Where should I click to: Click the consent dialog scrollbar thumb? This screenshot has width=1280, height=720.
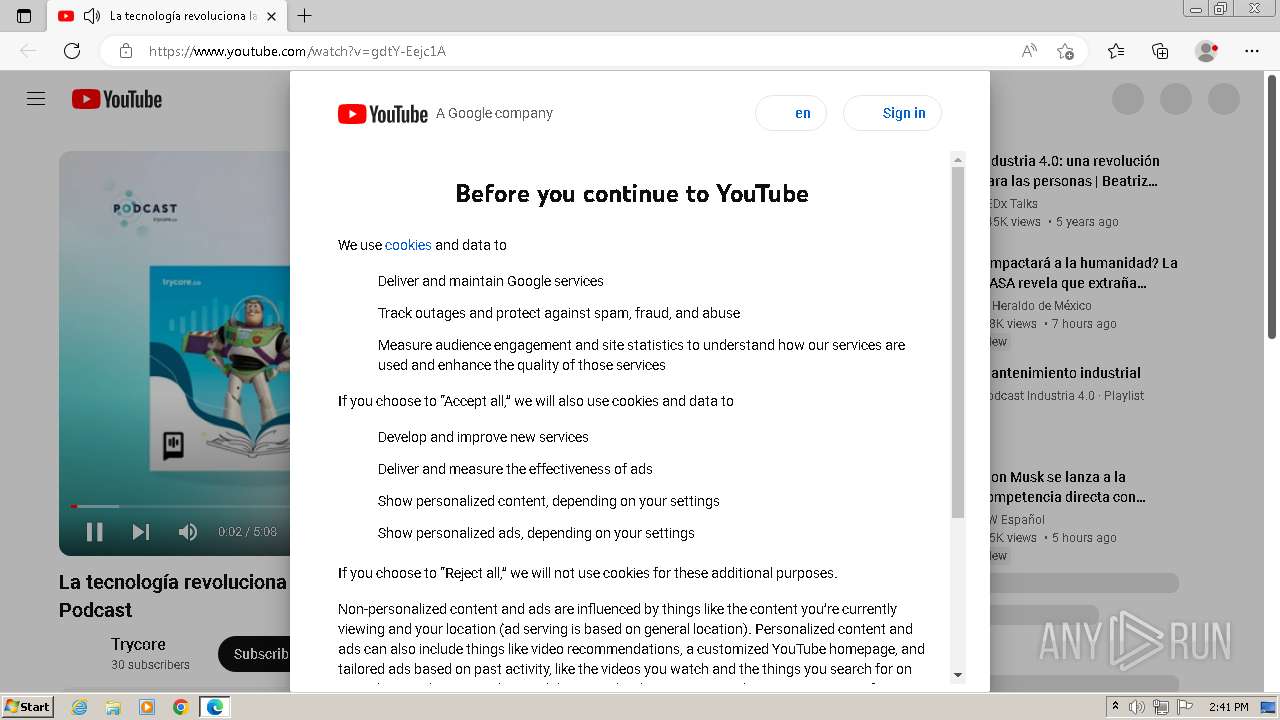pos(958,342)
